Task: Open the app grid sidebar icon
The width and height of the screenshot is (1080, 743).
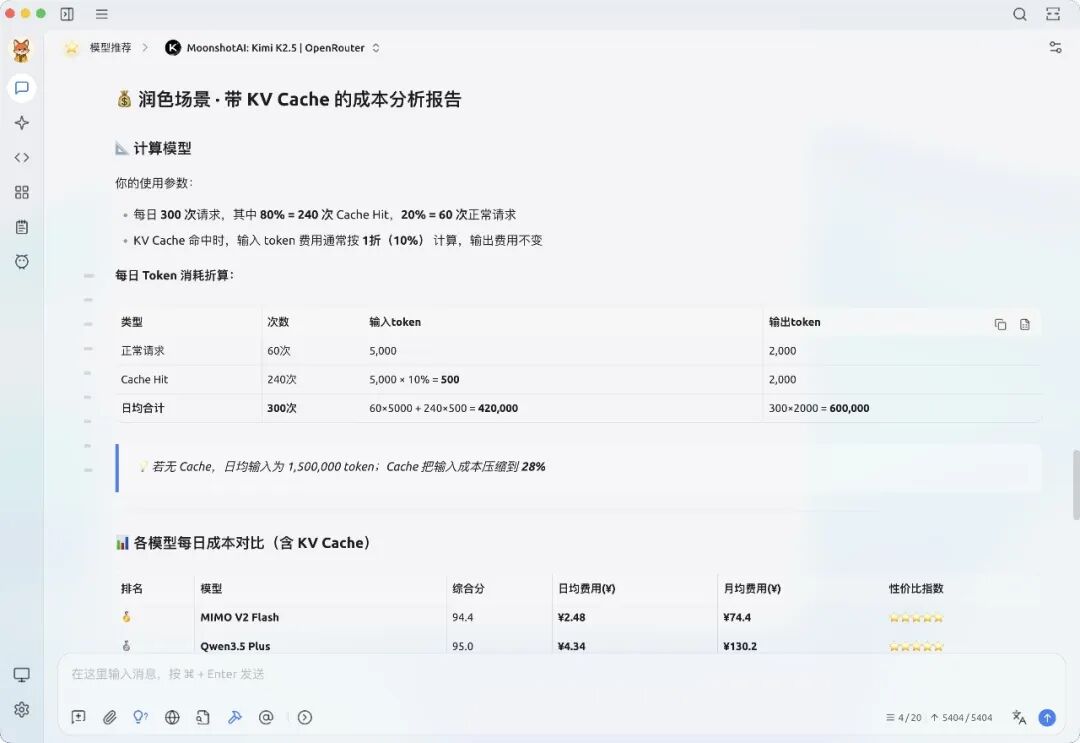Action: (x=21, y=192)
